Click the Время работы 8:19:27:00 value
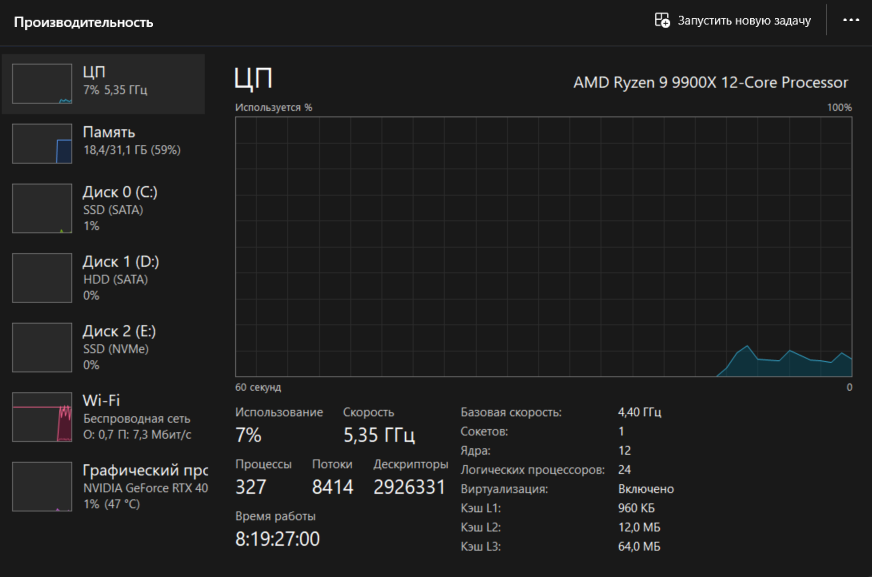Image resolution: width=872 pixels, height=577 pixels. coord(278,539)
